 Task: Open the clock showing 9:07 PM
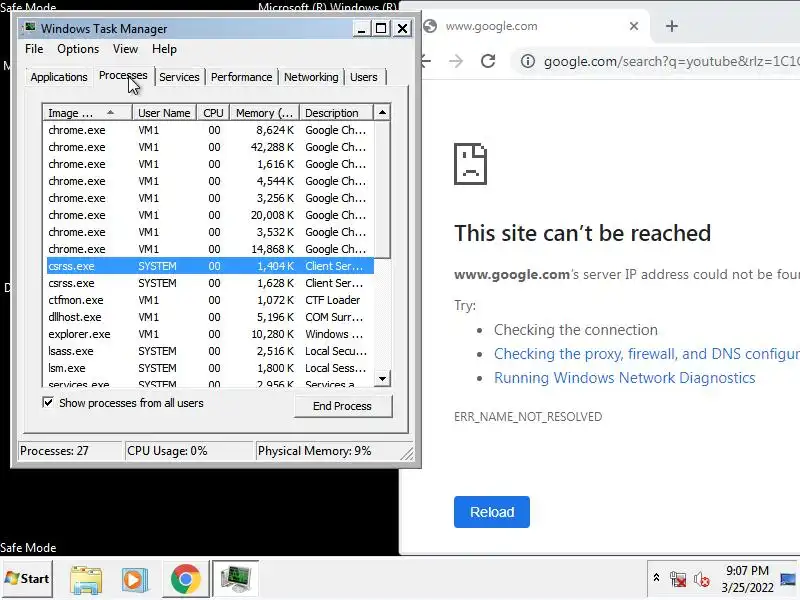tap(747, 579)
